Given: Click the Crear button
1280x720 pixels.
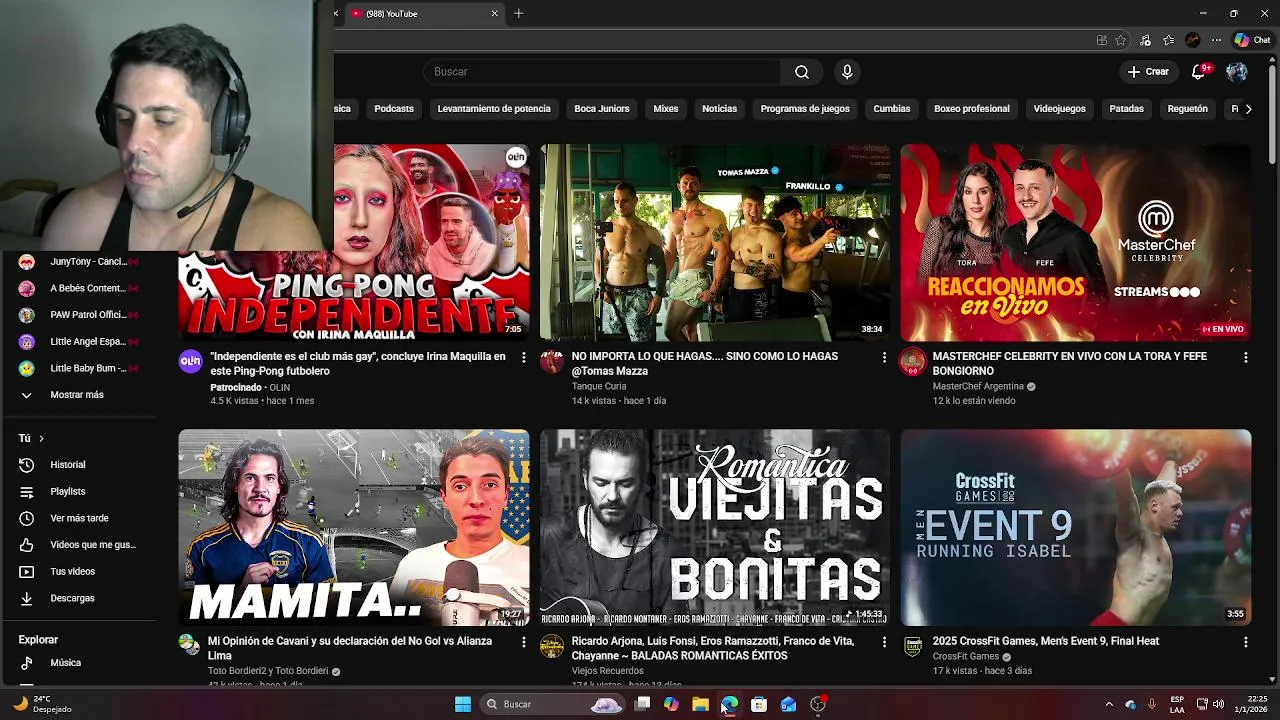Looking at the screenshot, I should 1148,72.
